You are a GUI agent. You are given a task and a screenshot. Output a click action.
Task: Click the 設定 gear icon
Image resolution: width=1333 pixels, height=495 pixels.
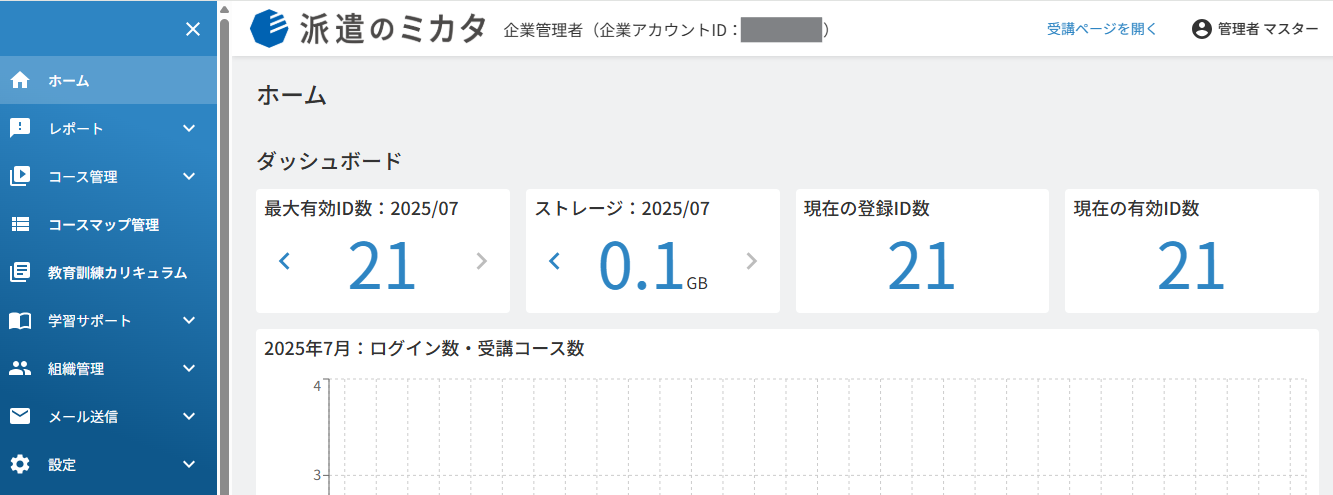point(20,465)
